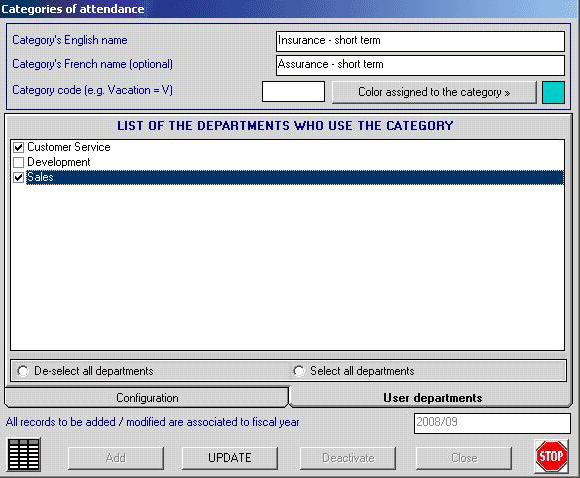Select the Development row in department list

pyautogui.click(x=287, y=162)
